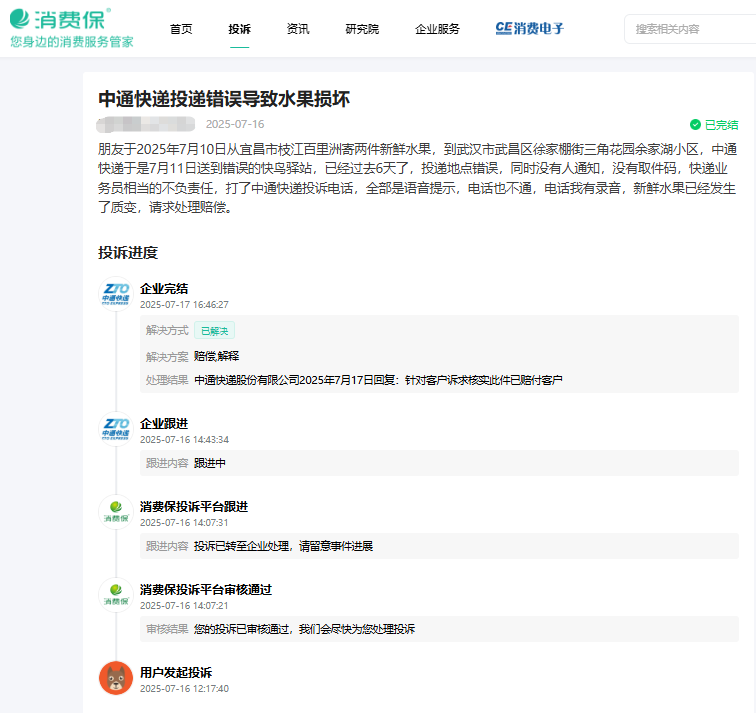Click timestamp 2025-07-16 12:17:40
The image size is (756, 713).
point(184,688)
